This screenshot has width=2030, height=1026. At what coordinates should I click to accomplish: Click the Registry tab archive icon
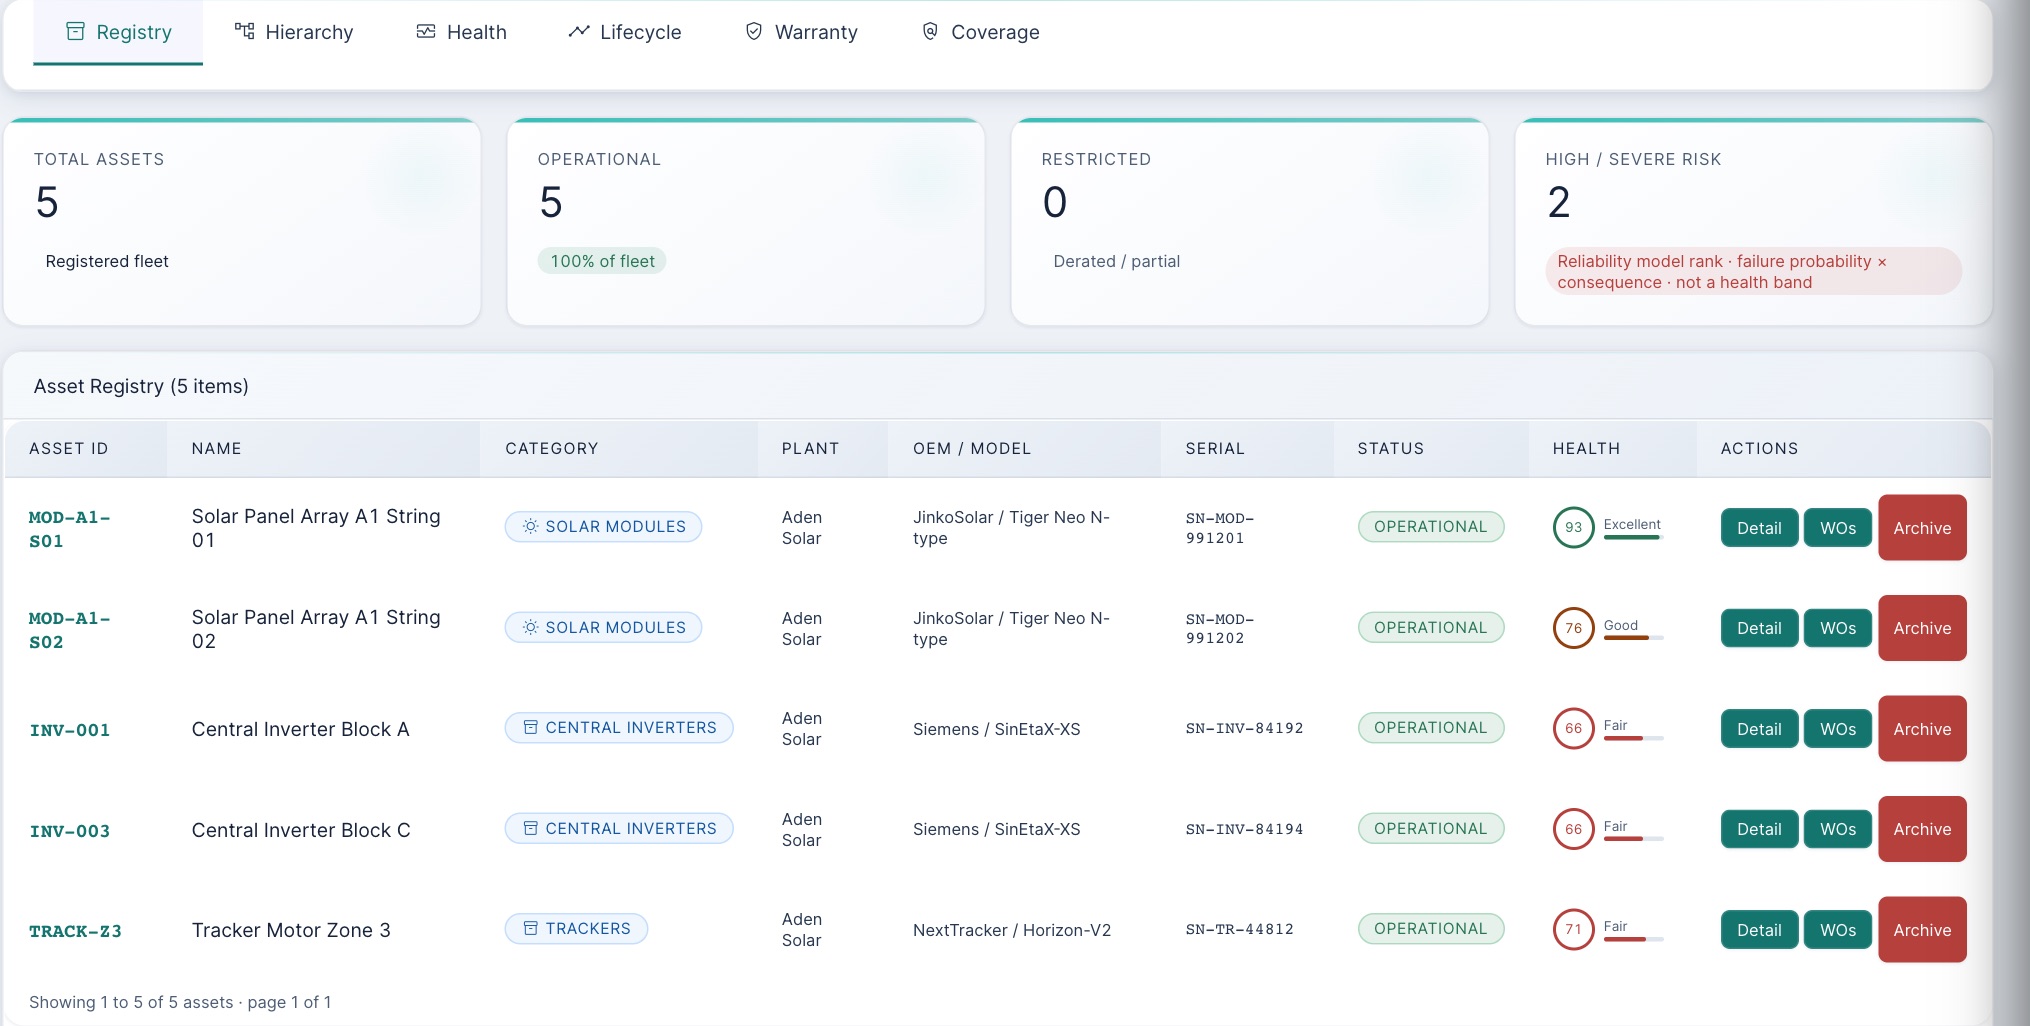[75, 32]
